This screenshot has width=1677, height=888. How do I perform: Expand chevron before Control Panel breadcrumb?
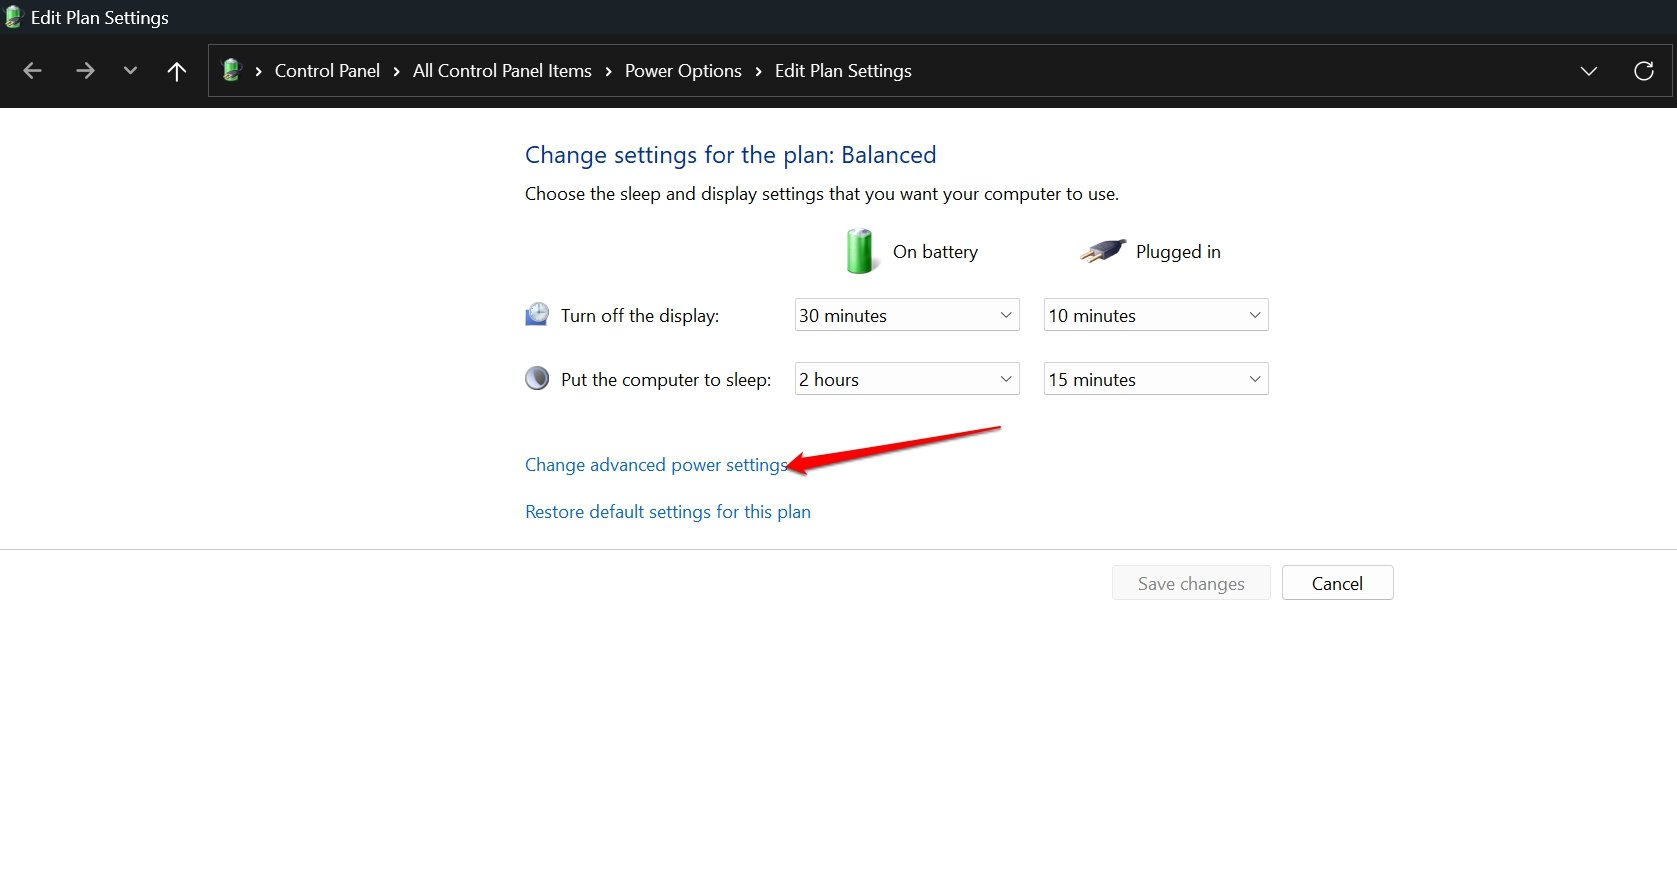coord(259,71)
